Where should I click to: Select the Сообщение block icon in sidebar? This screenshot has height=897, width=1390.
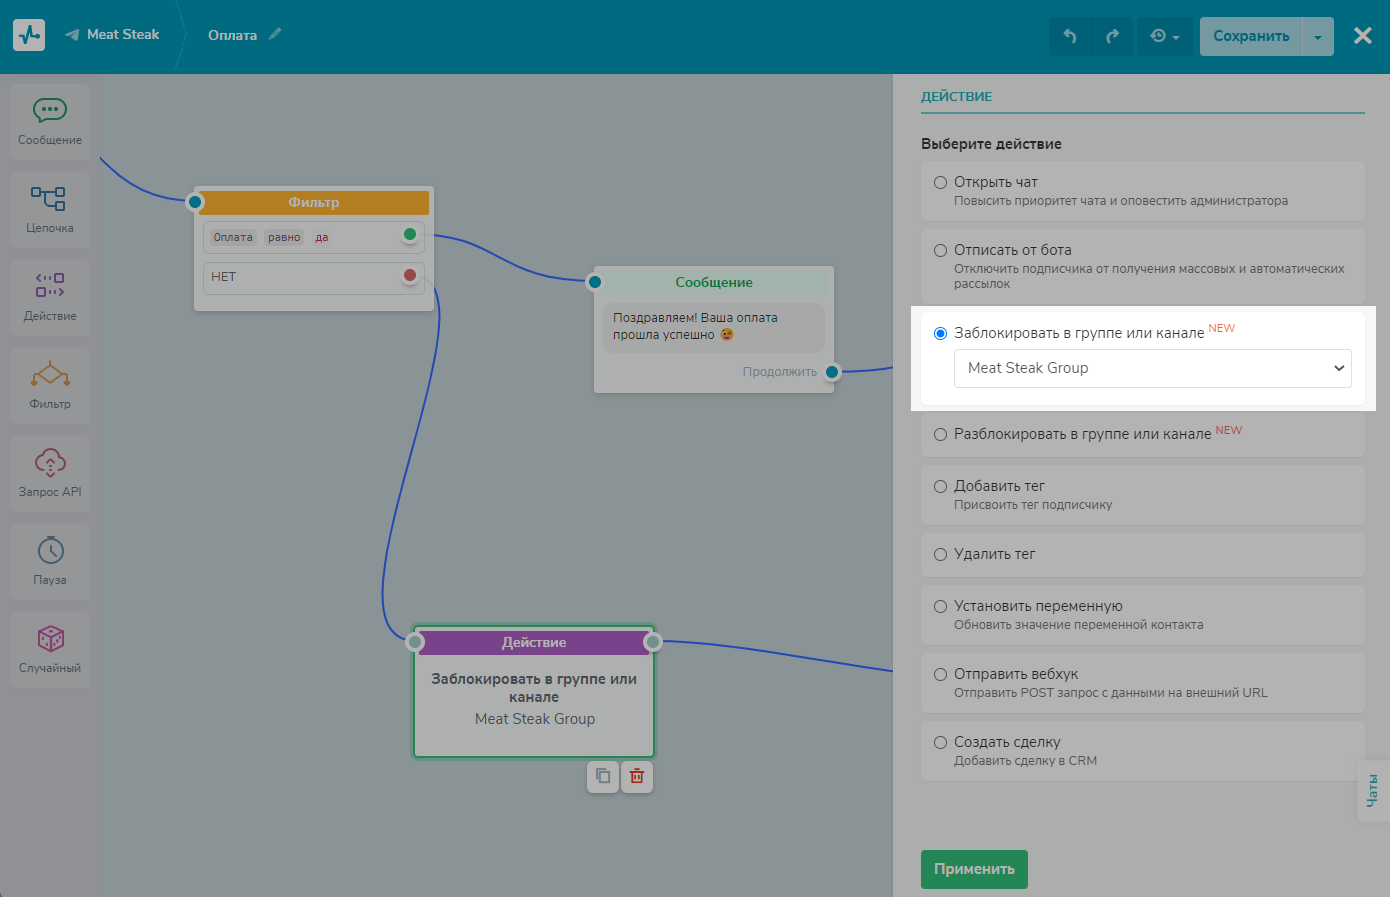50,110
